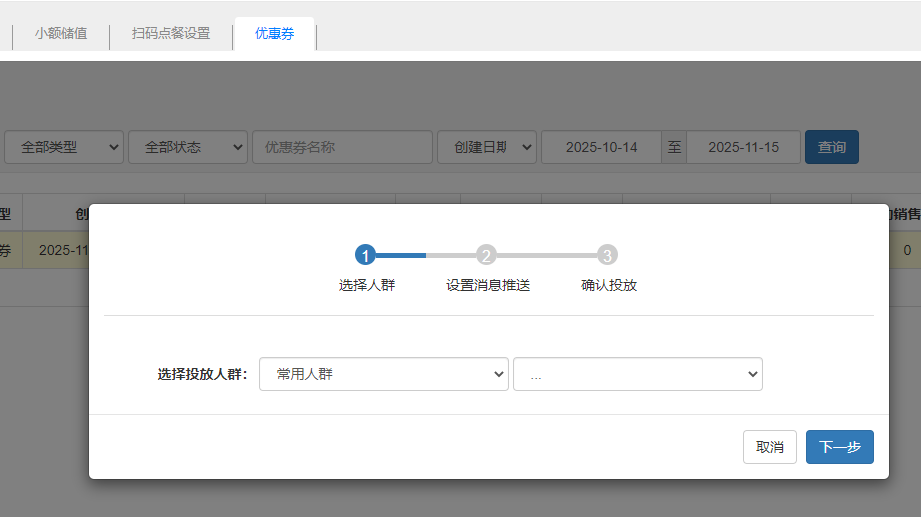Focus the 优惠券名称 input field
The image size is (921, 517).
(342, 147)
